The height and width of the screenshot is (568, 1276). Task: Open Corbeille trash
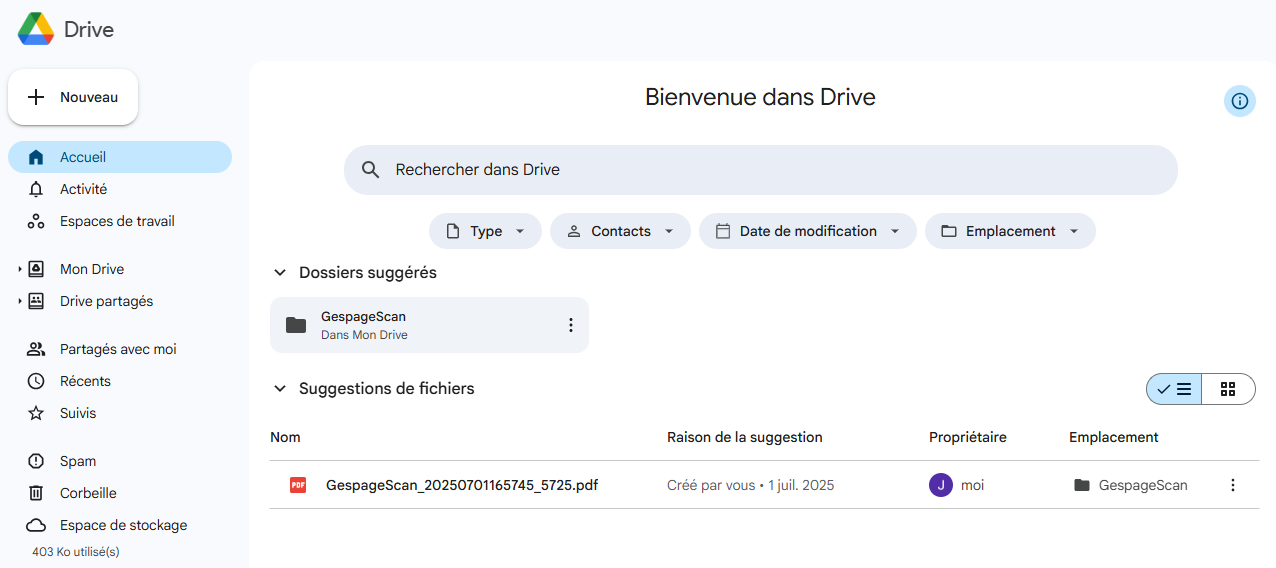click(x=120, y=493)
